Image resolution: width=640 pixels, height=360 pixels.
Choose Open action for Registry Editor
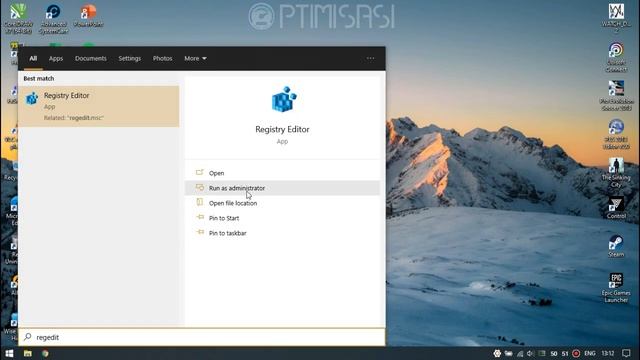pyautogui.click(x=282, y=173)
